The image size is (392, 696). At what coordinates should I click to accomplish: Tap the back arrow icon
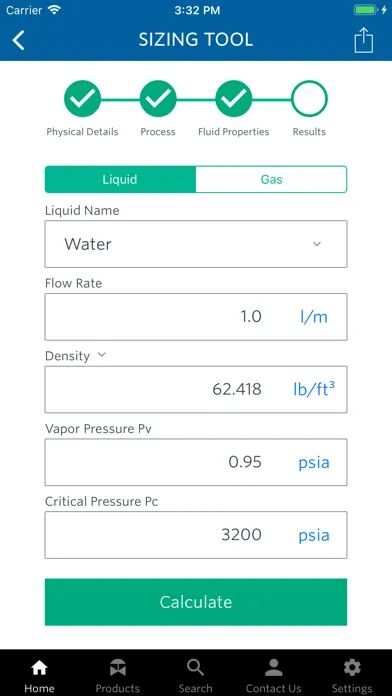coord(19,40)
